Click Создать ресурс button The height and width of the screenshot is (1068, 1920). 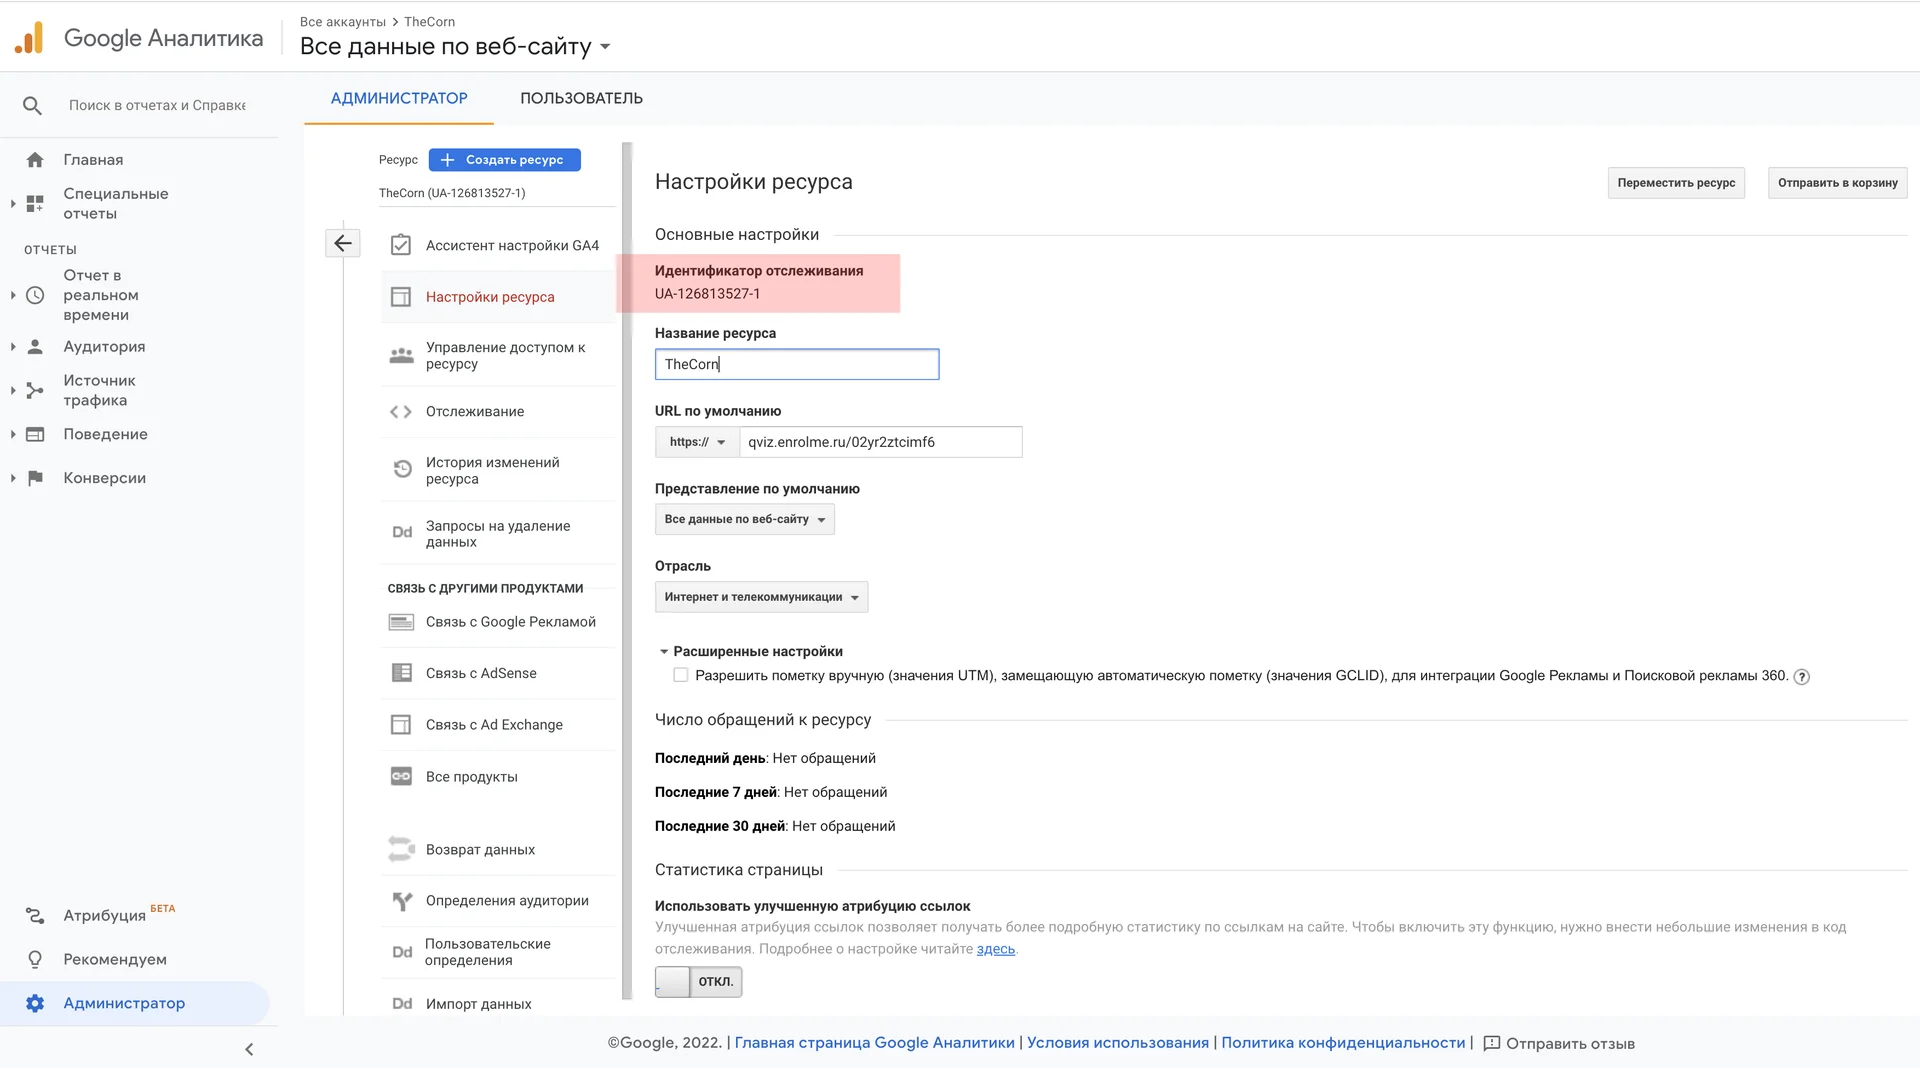click(504, 160)
